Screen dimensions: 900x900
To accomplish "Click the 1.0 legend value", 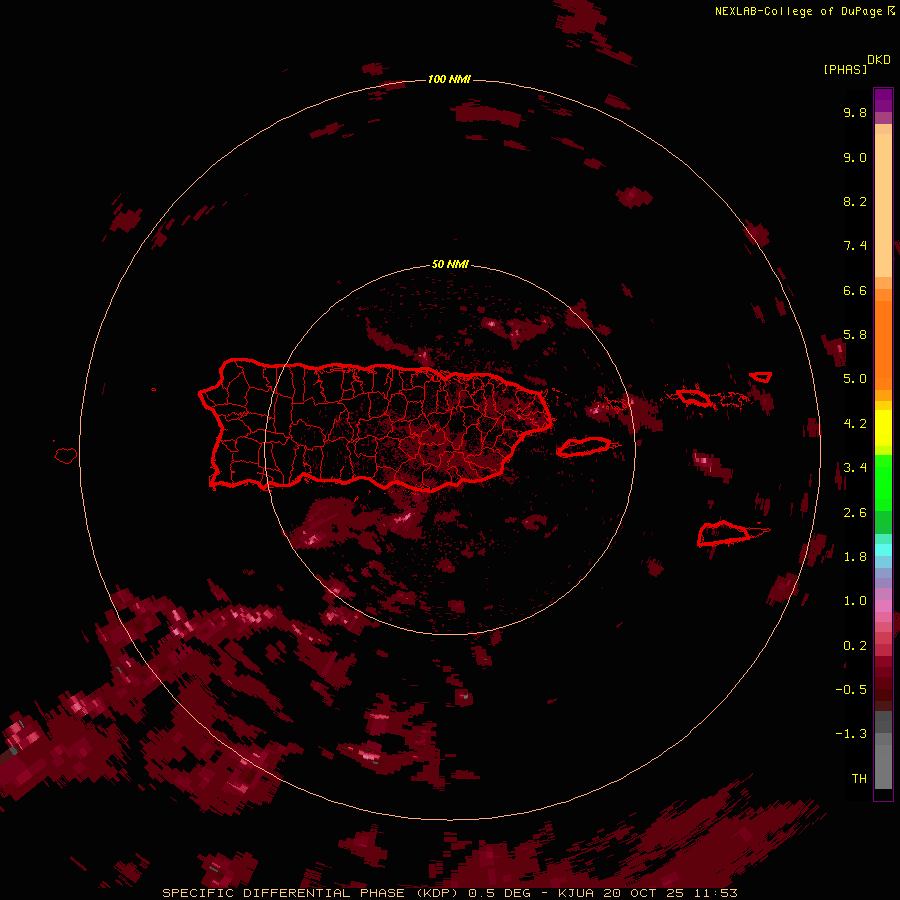I will pos(855,601).
